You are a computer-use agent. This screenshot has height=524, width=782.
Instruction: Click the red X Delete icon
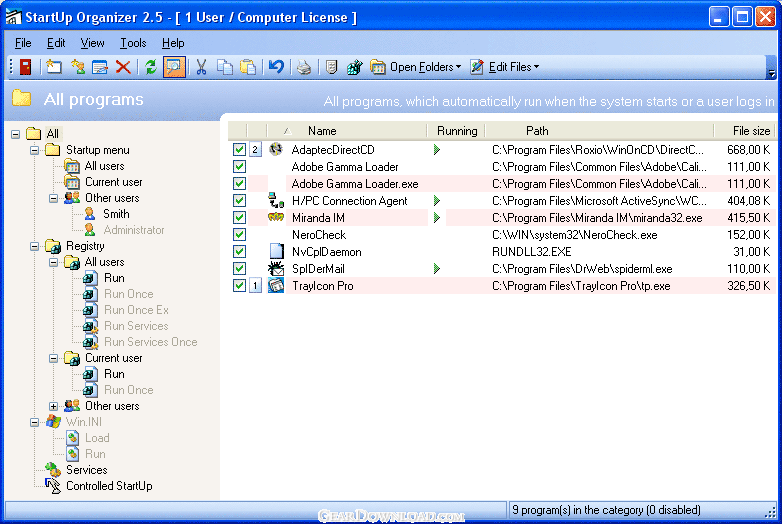click(123, 67)
